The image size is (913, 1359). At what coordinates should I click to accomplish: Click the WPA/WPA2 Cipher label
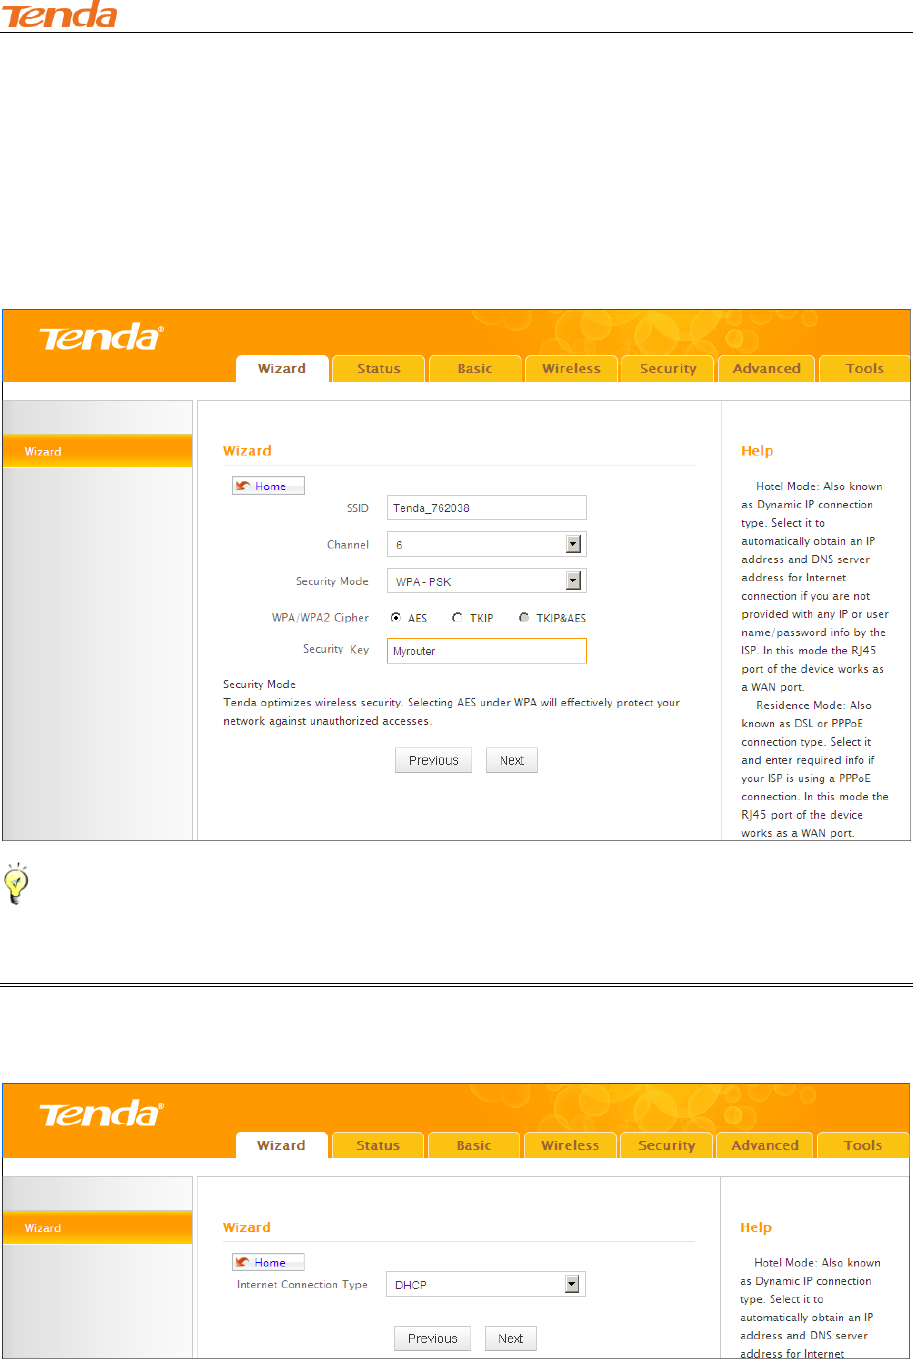click(320, 617)
